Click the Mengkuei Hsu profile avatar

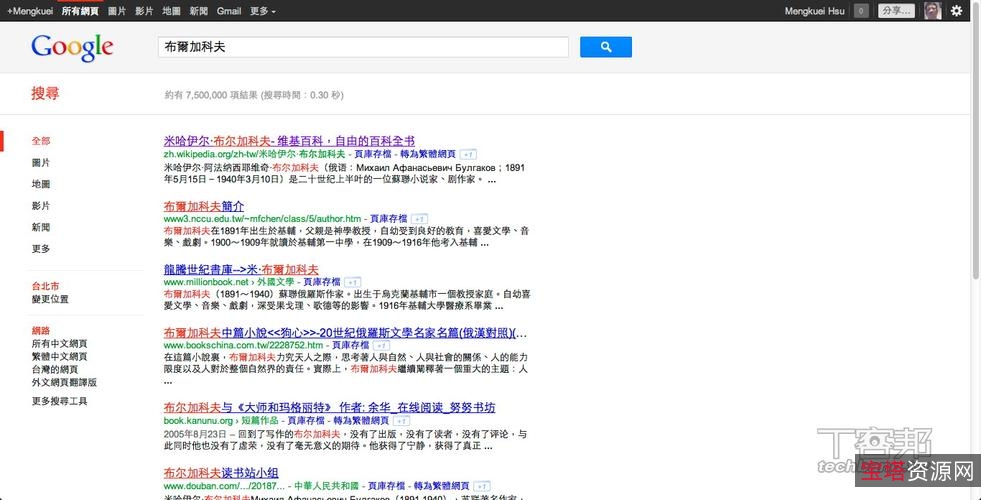932,11
